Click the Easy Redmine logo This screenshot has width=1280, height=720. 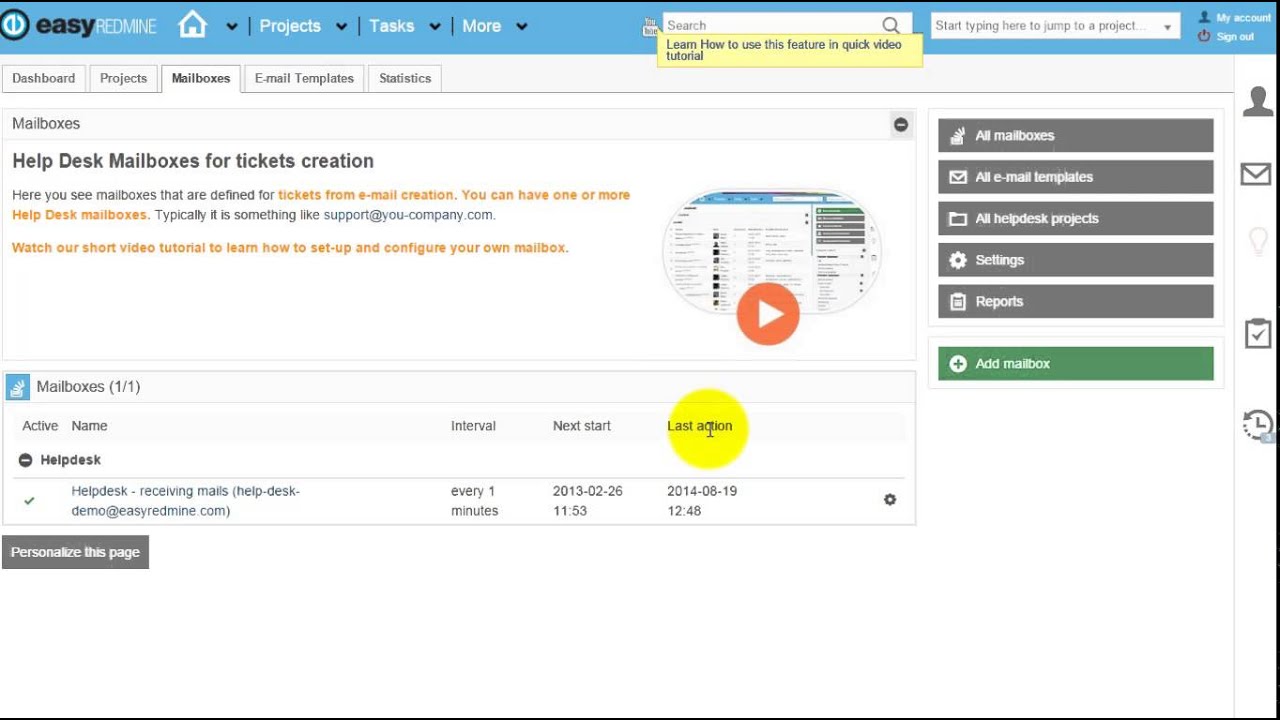point(79,25)
